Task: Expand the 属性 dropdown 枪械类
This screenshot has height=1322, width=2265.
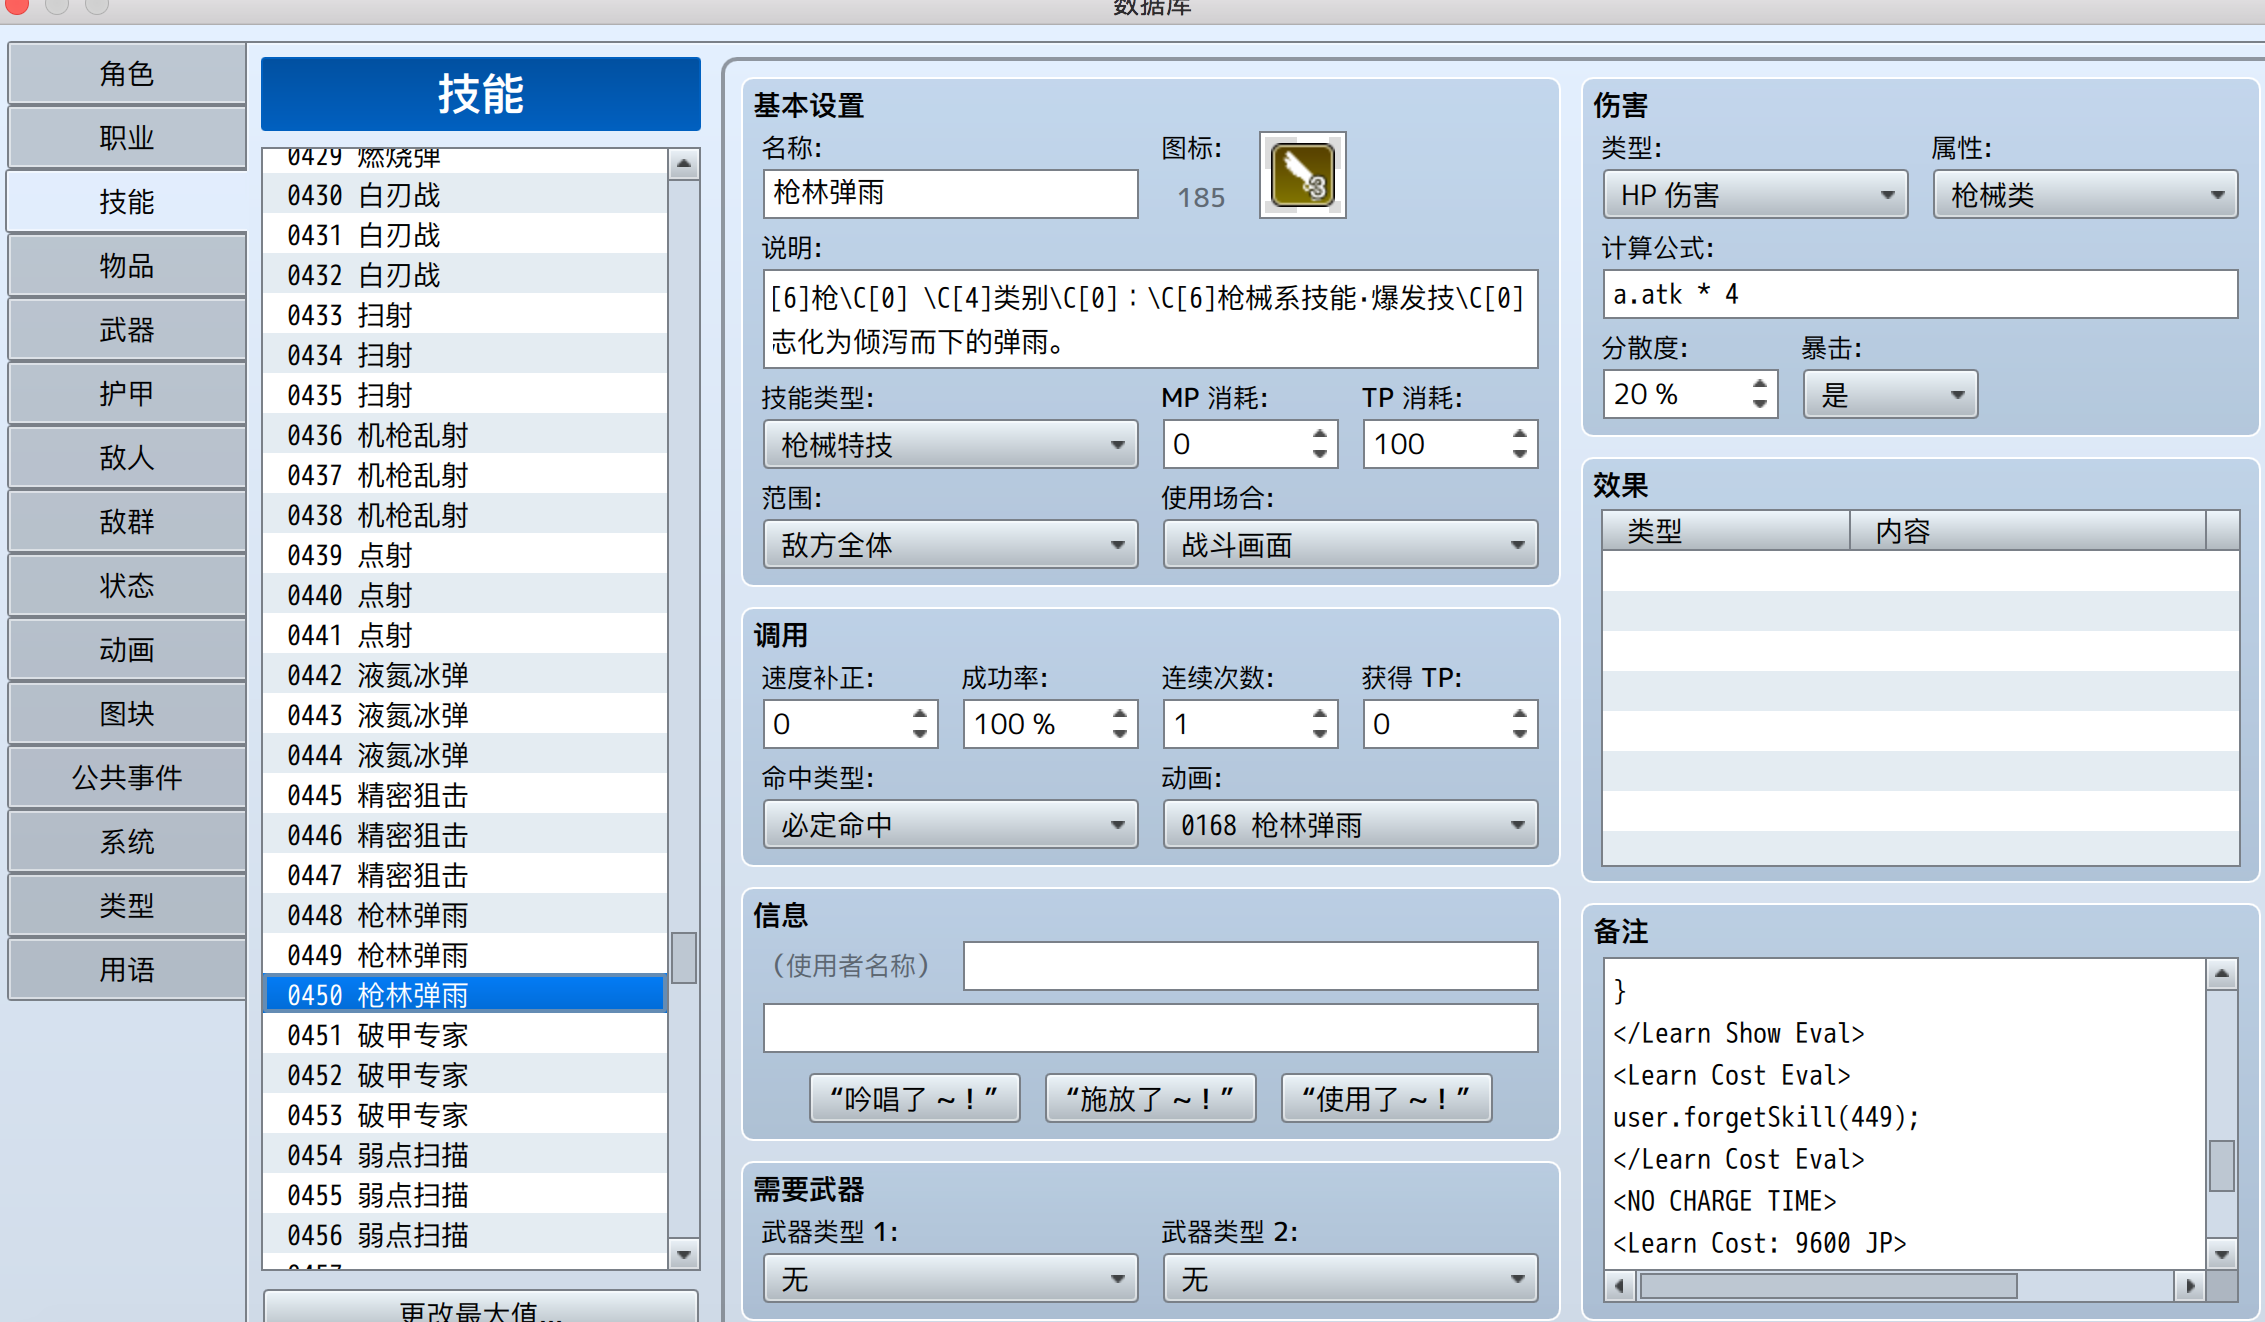Action: click(x=2085, y=195)
